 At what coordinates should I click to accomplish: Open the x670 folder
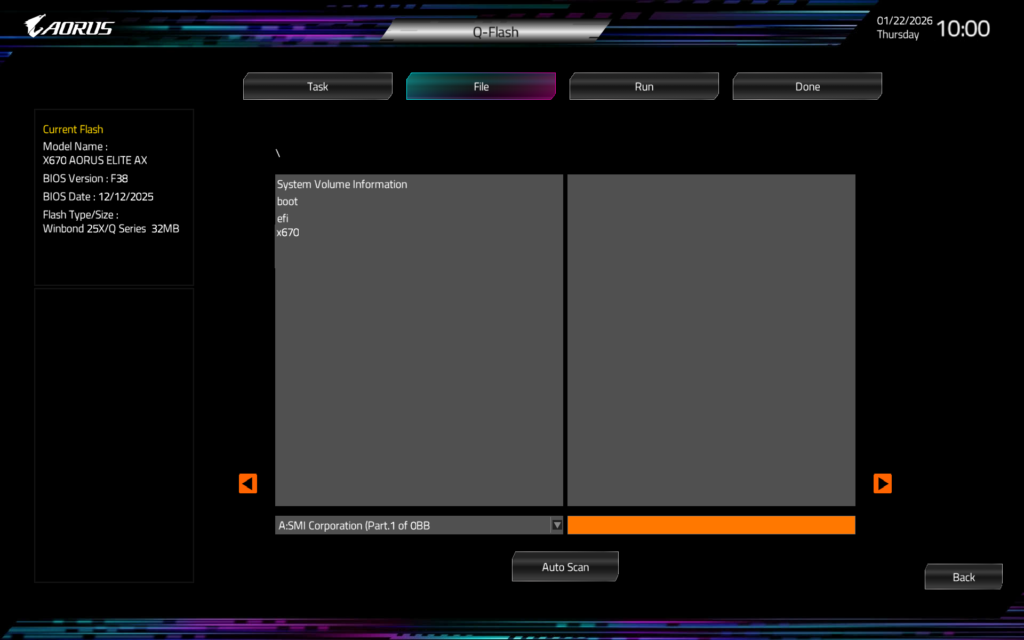[x=288, y=233]
